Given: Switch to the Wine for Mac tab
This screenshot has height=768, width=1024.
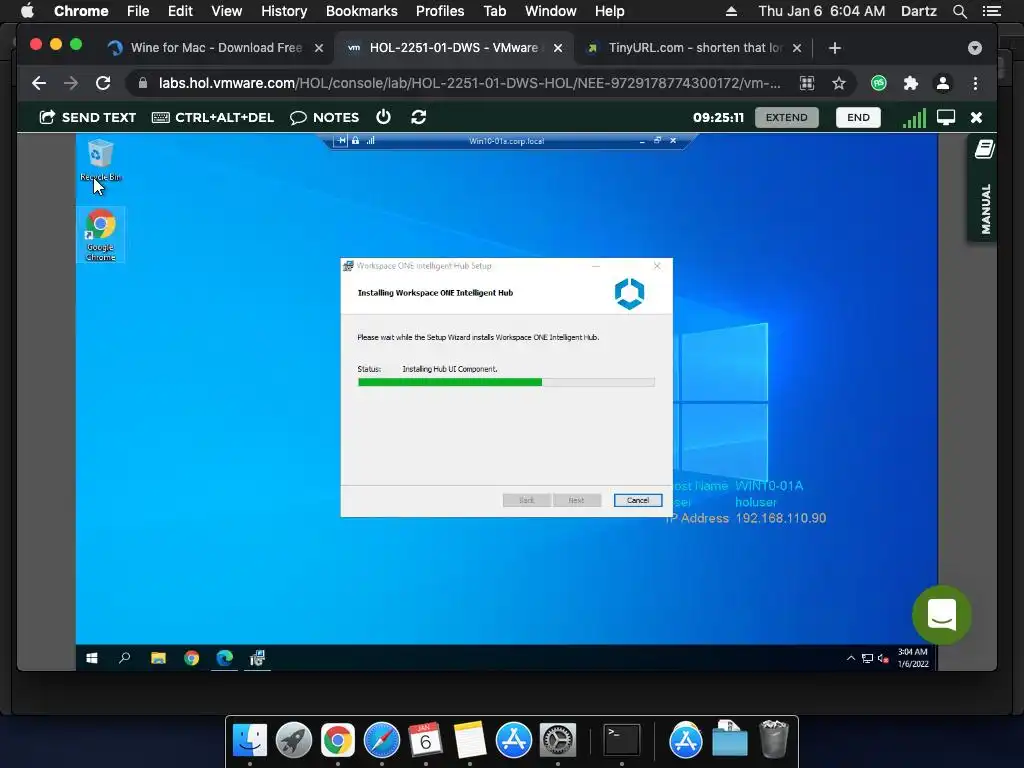Looking at the screenshot, I should point(216,48).
